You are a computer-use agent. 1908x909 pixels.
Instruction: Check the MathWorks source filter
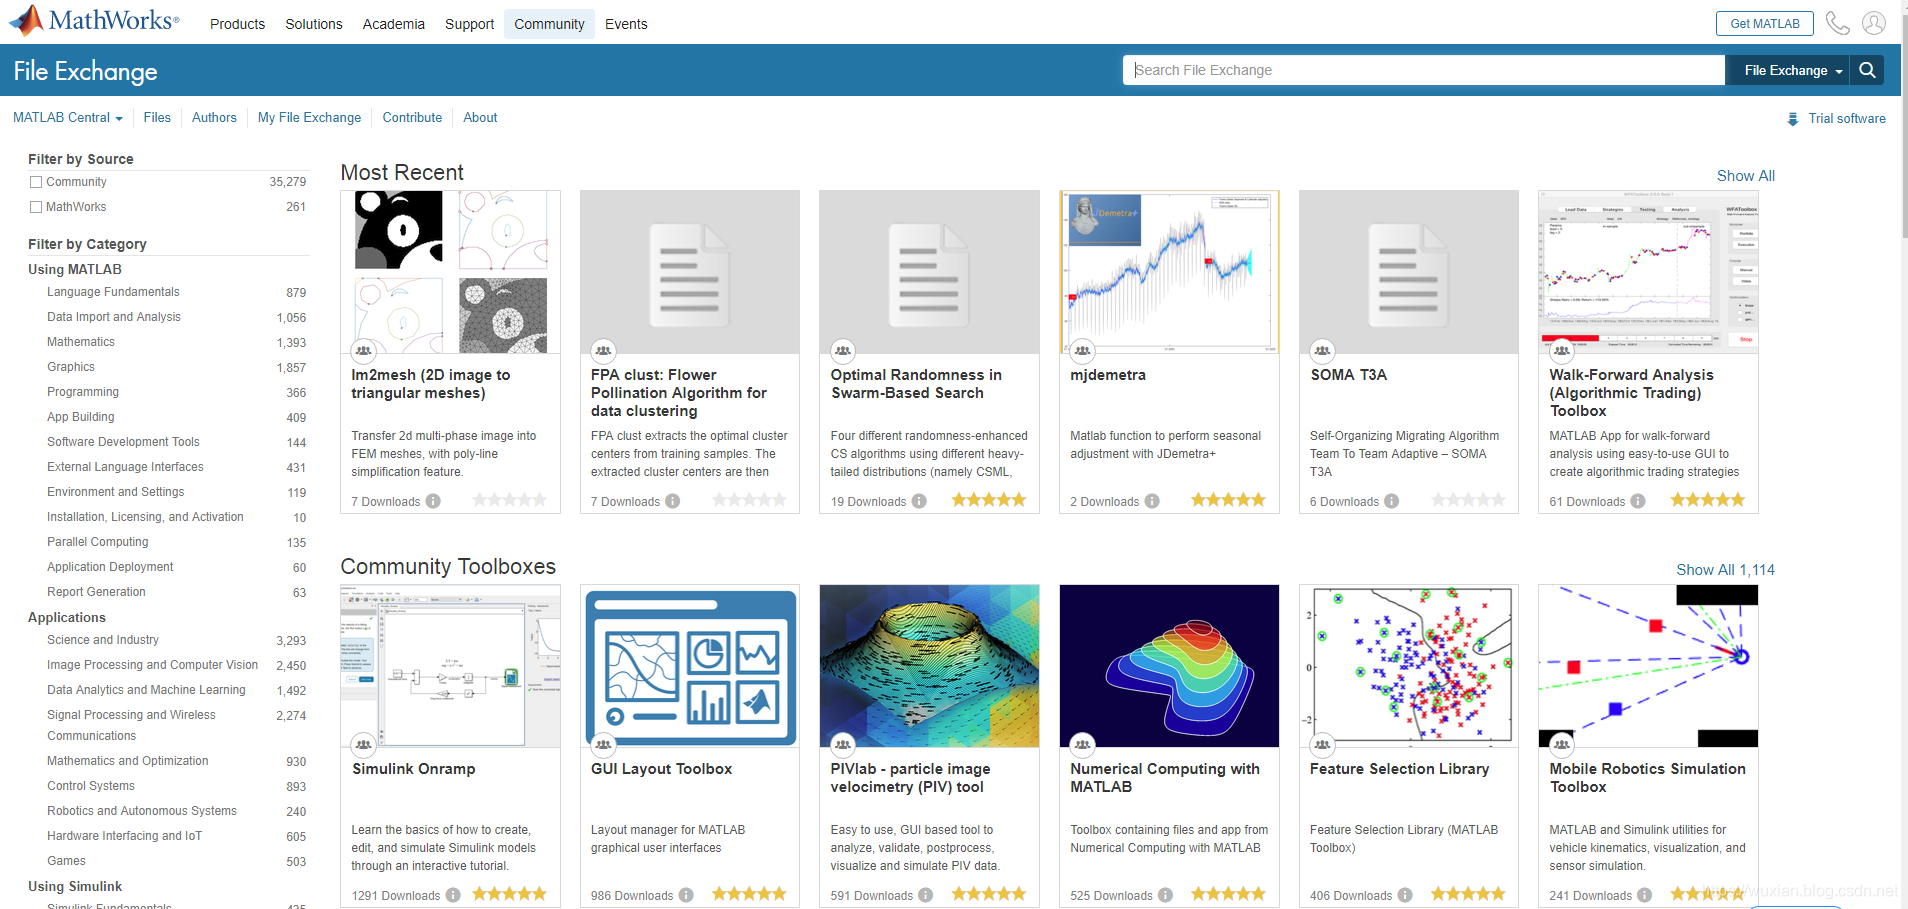[36, 207]
